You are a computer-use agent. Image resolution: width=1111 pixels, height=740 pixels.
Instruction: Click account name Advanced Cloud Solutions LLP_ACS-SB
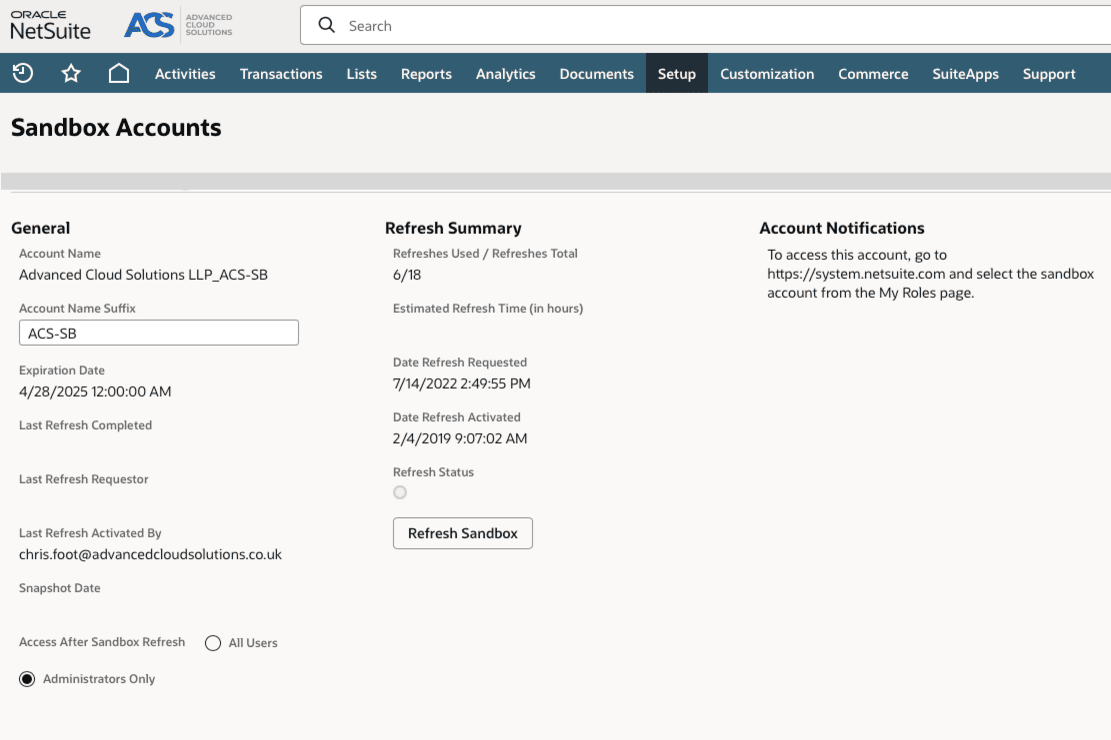click(143, 275)
